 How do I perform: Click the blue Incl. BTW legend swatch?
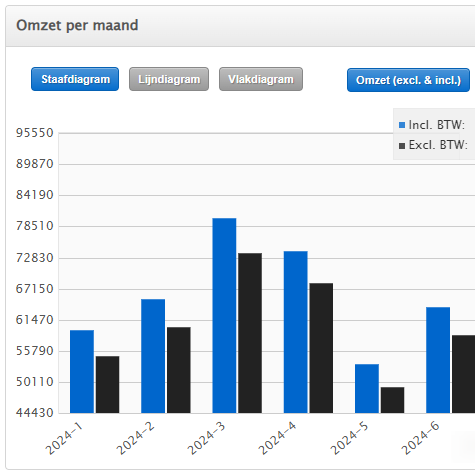pos(402,125)
